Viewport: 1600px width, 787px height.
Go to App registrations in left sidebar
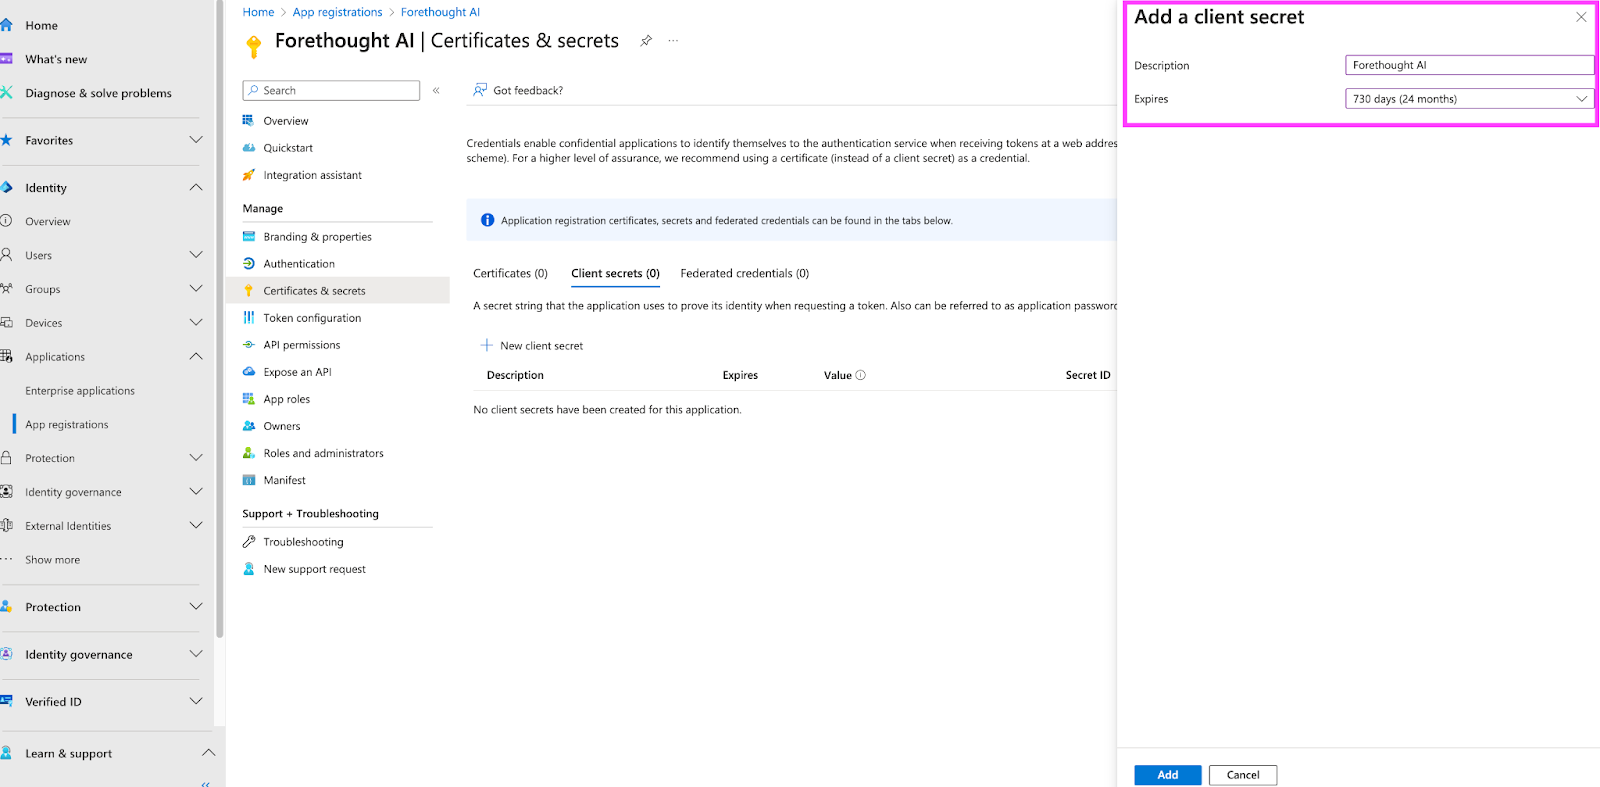[x=67, y=424]
